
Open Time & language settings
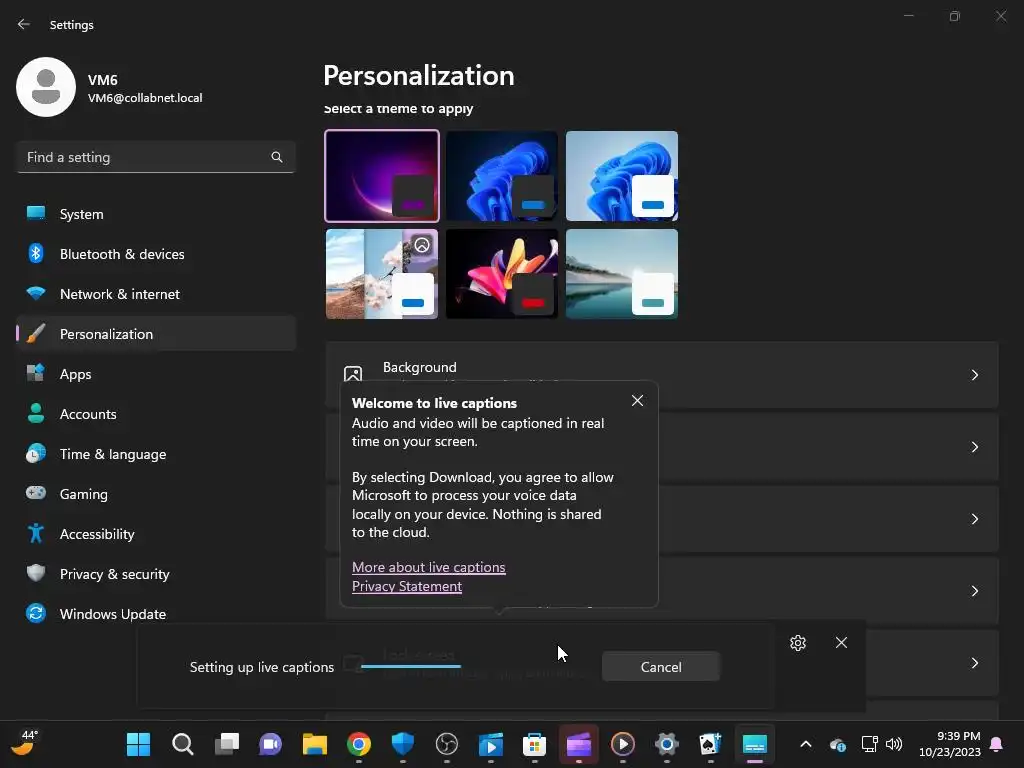click(155, 454)
